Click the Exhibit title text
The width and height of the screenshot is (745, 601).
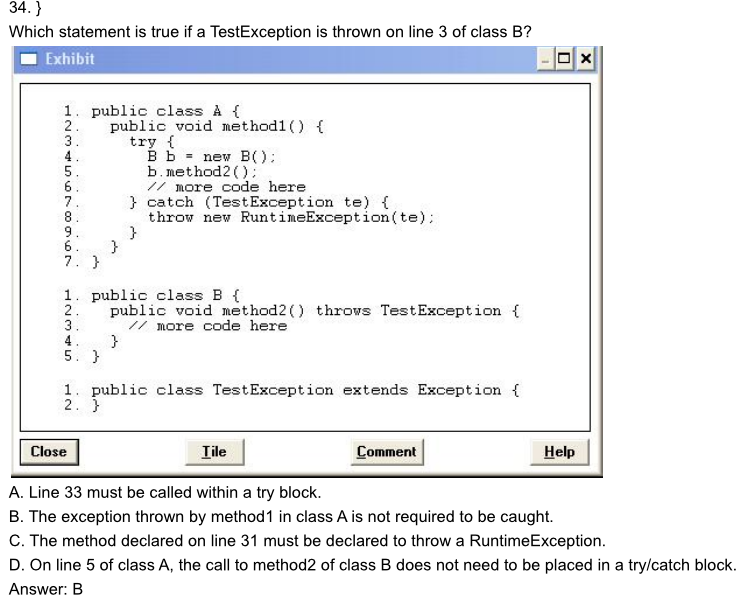pos(70,59)
